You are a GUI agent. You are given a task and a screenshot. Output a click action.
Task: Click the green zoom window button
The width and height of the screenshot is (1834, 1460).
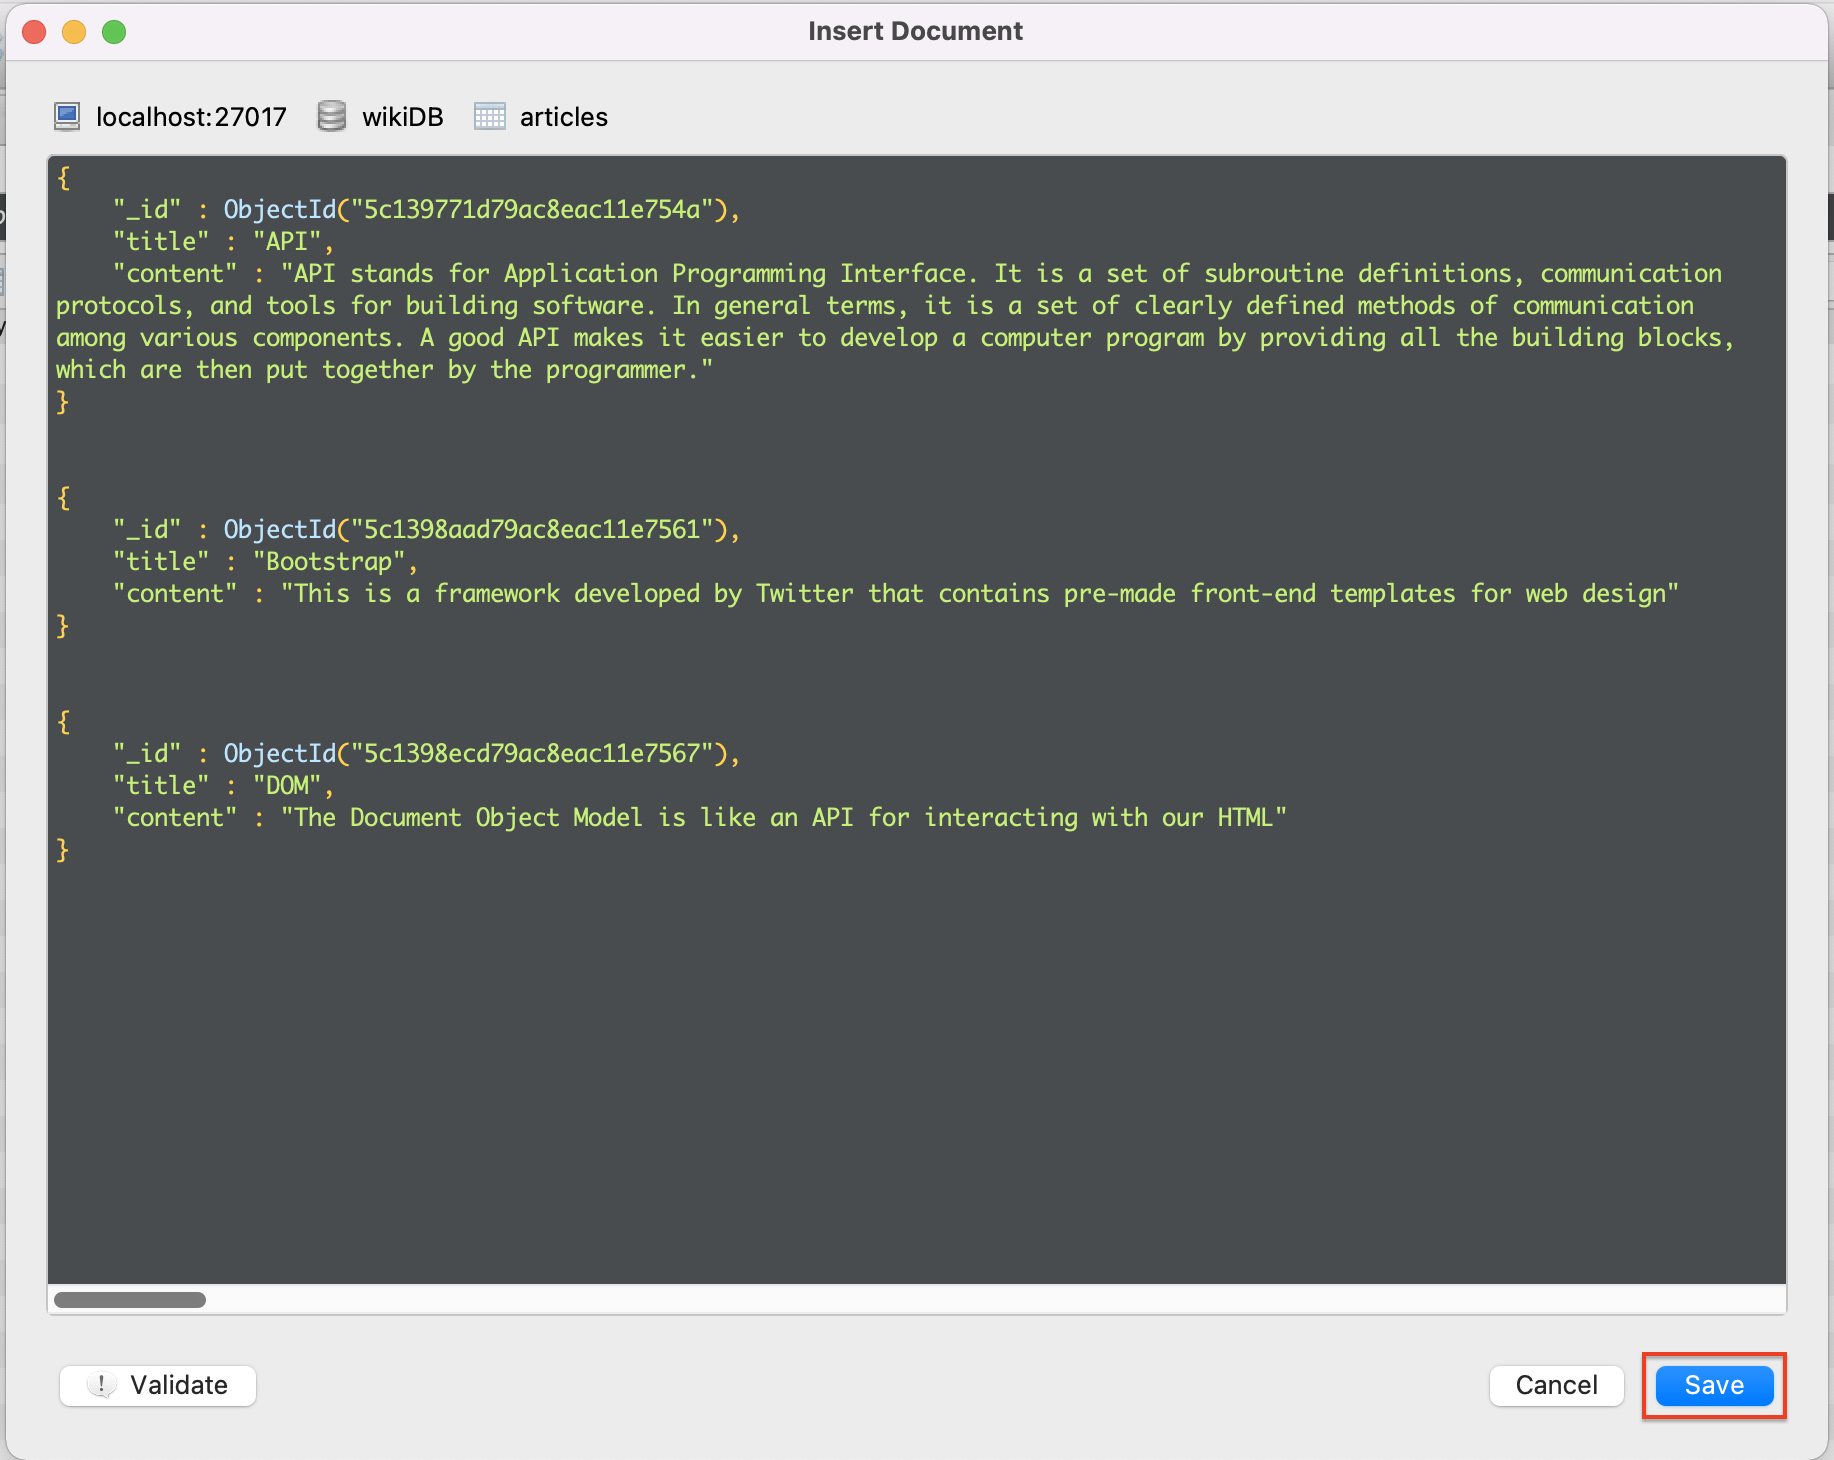click(114, 32)
